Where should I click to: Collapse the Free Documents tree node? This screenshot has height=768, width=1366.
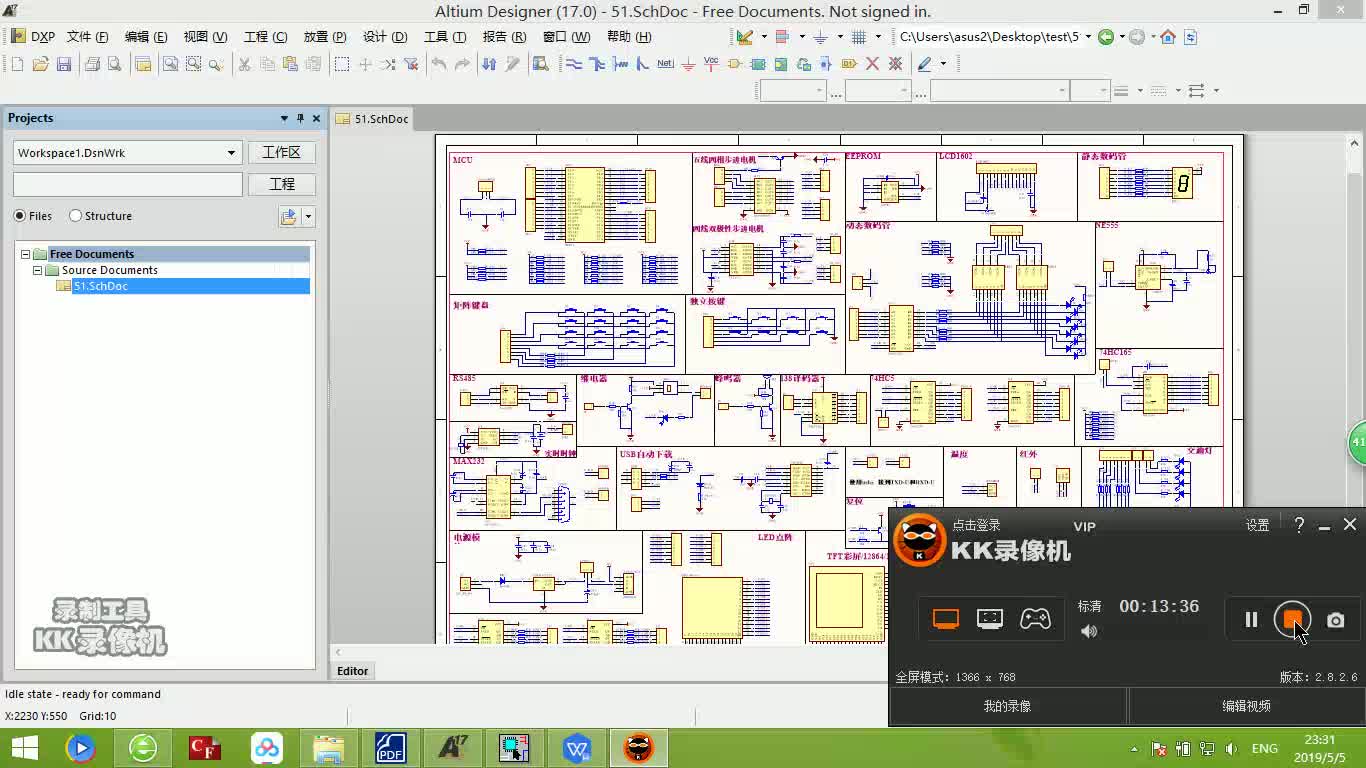26,254
